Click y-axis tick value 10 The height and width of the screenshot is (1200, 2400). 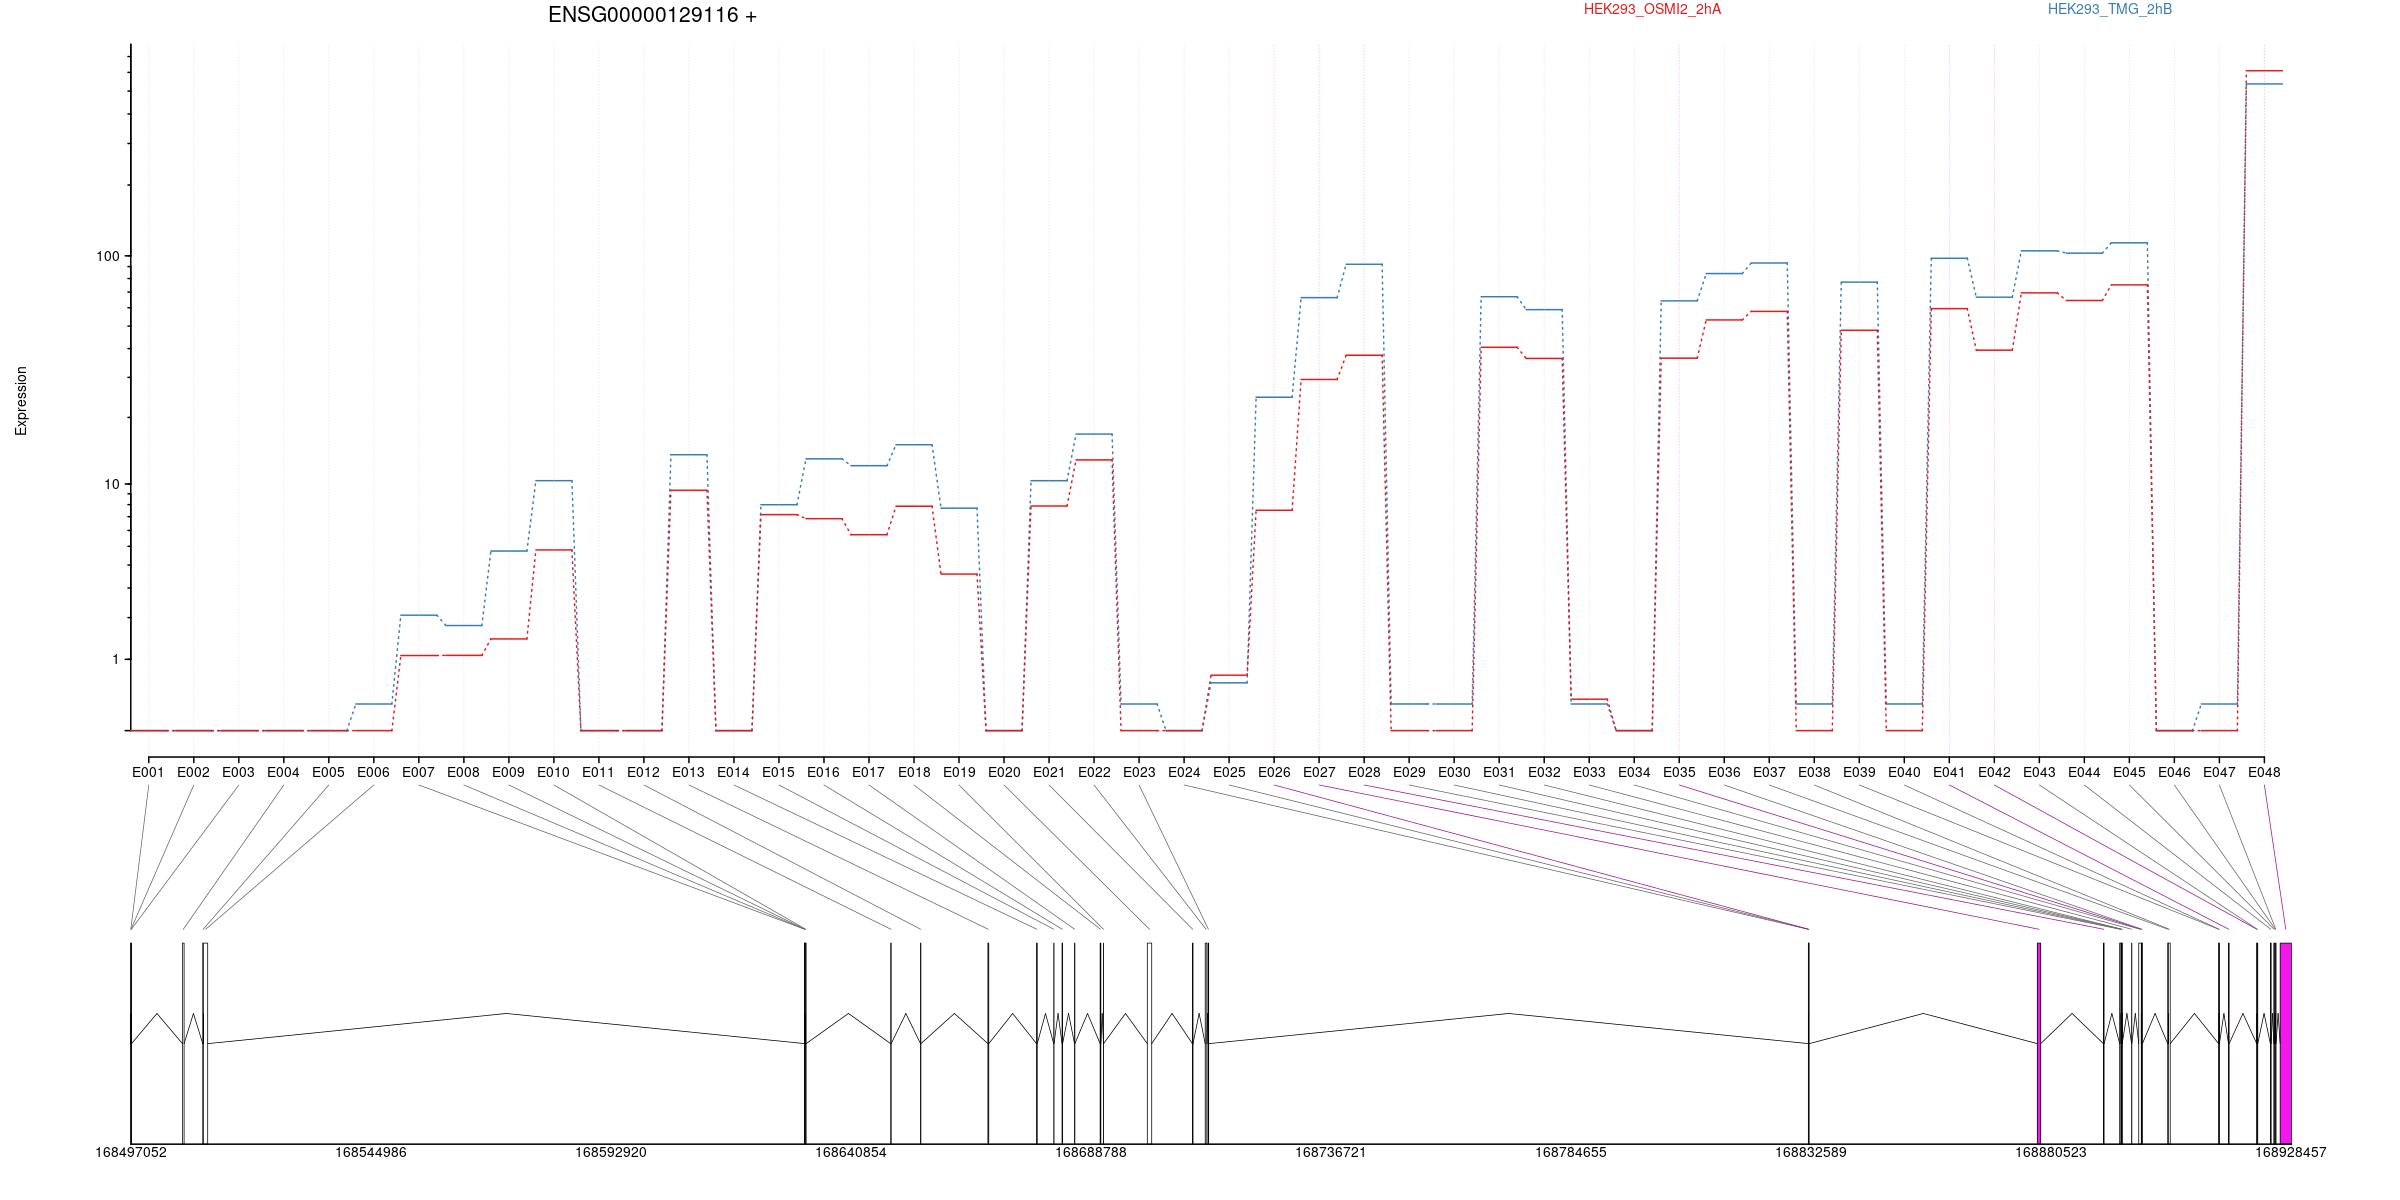(x=111, y=484)
